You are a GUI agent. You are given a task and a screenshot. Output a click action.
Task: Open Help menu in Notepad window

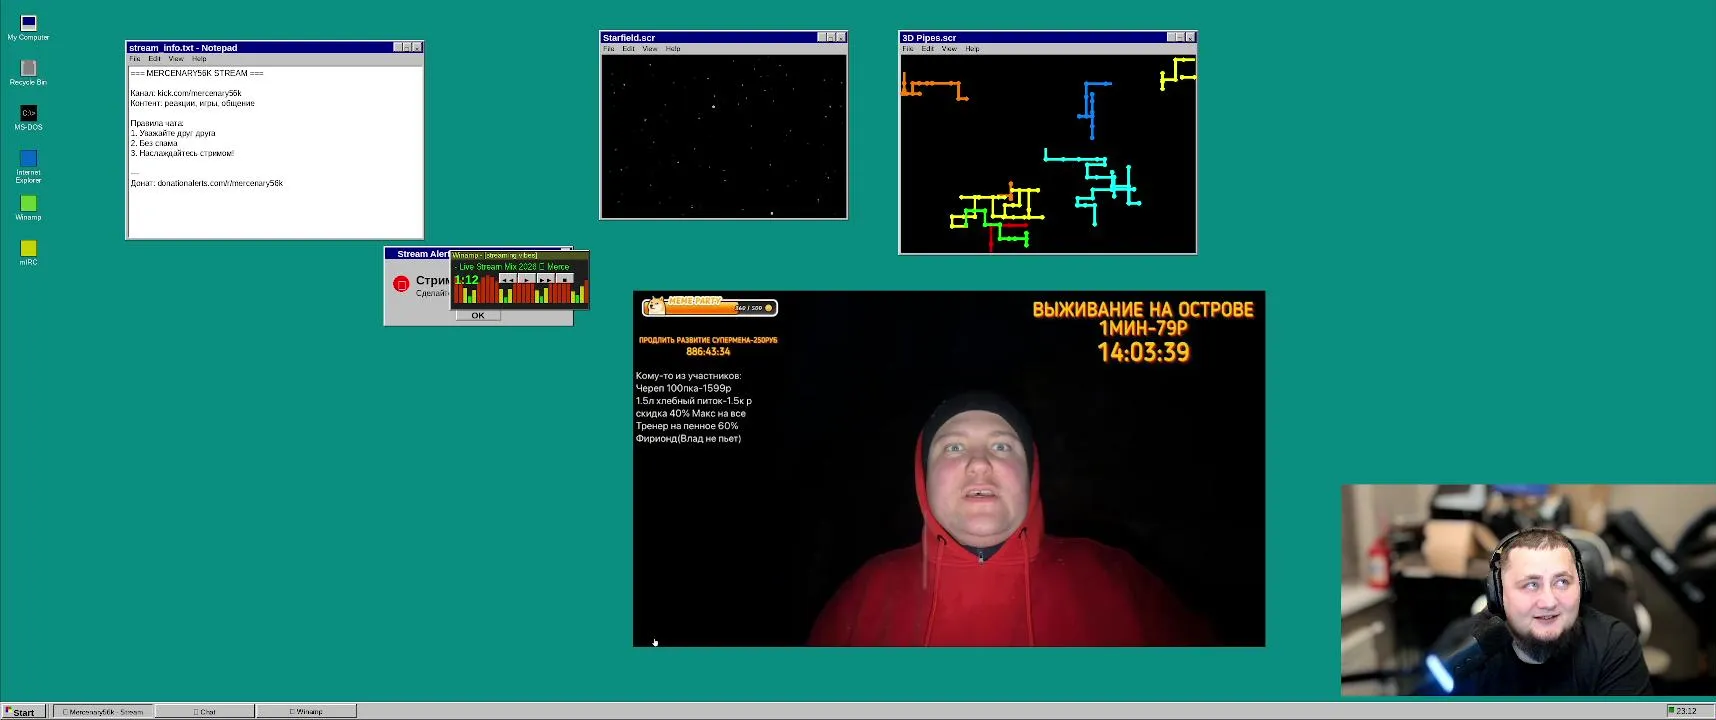(199, 59)
